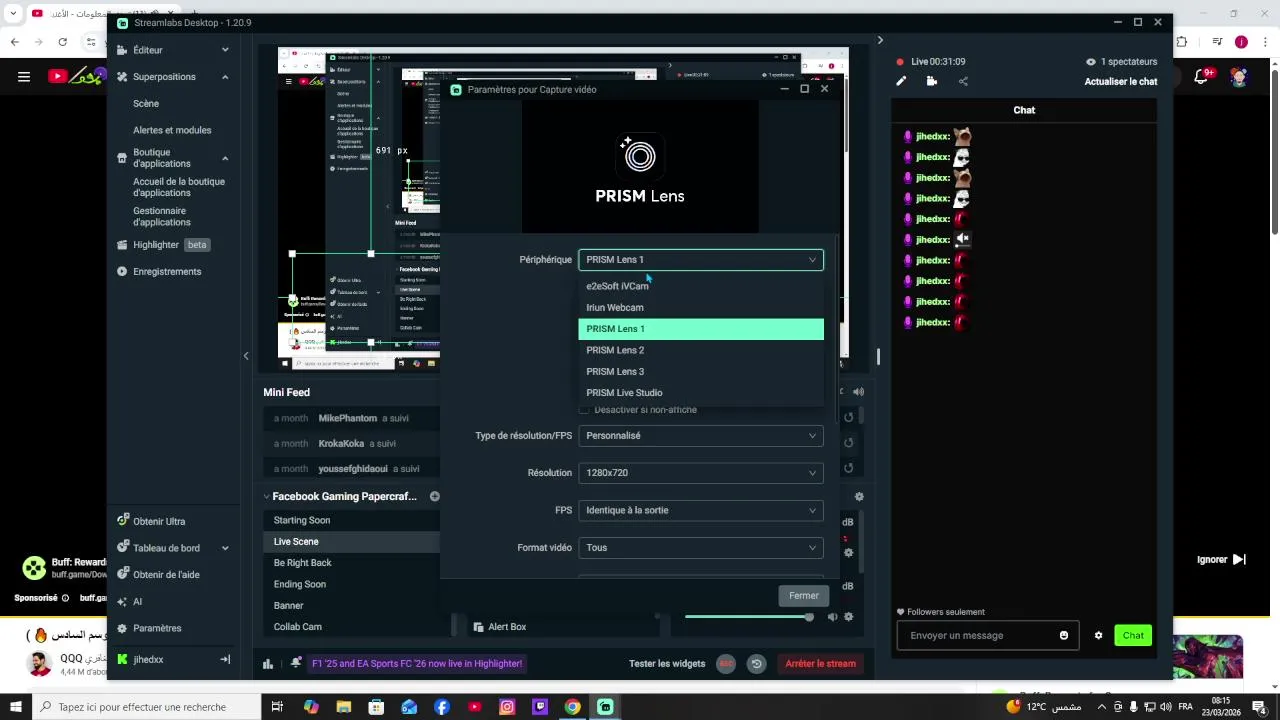Open the AI sparkle item in the sidebar
The height and width of the screenshot is (720, 1280).
pyautogui.click(x=129, y=602)
